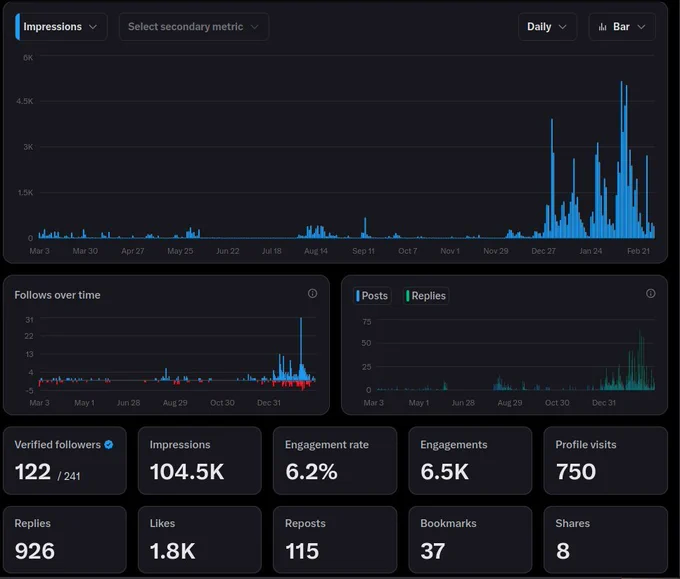
Task: Click the 'Oct 7' axis label in Impressions chart
Action: point(408,251)
